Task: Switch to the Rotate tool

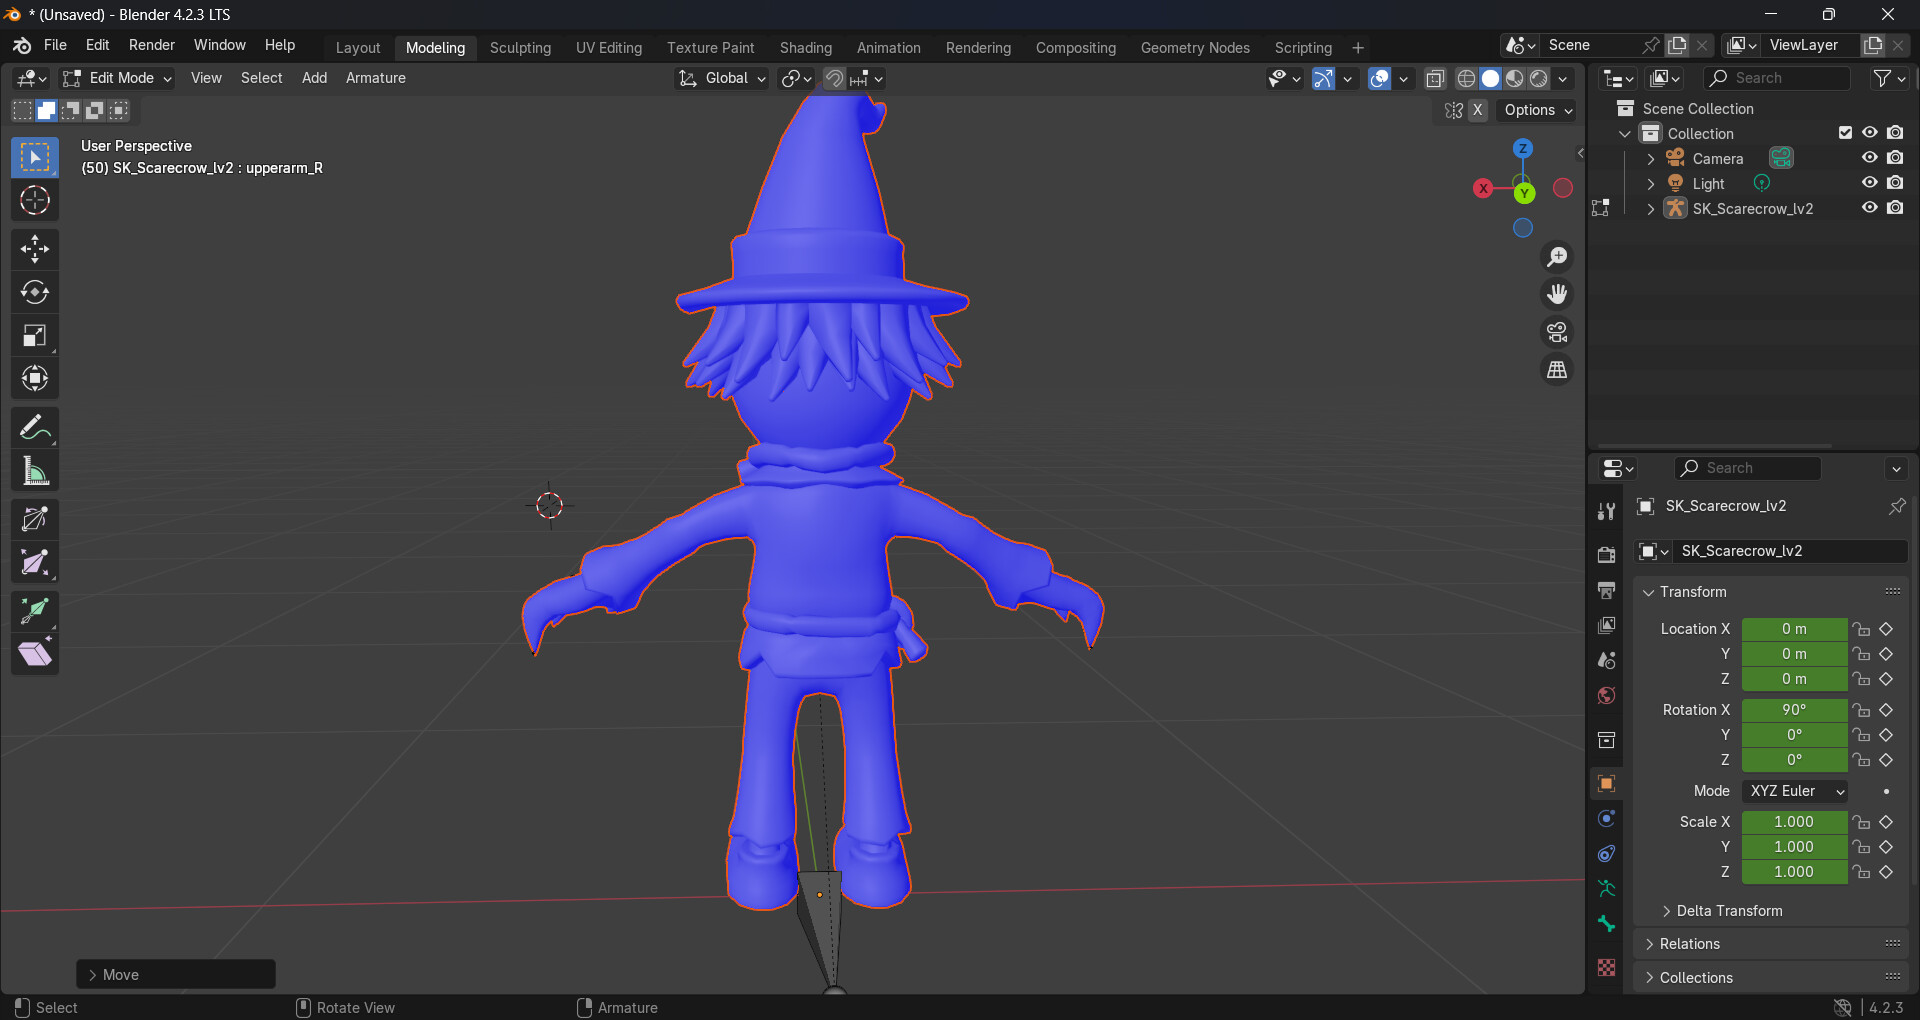Action: click(x=35, y=292)
